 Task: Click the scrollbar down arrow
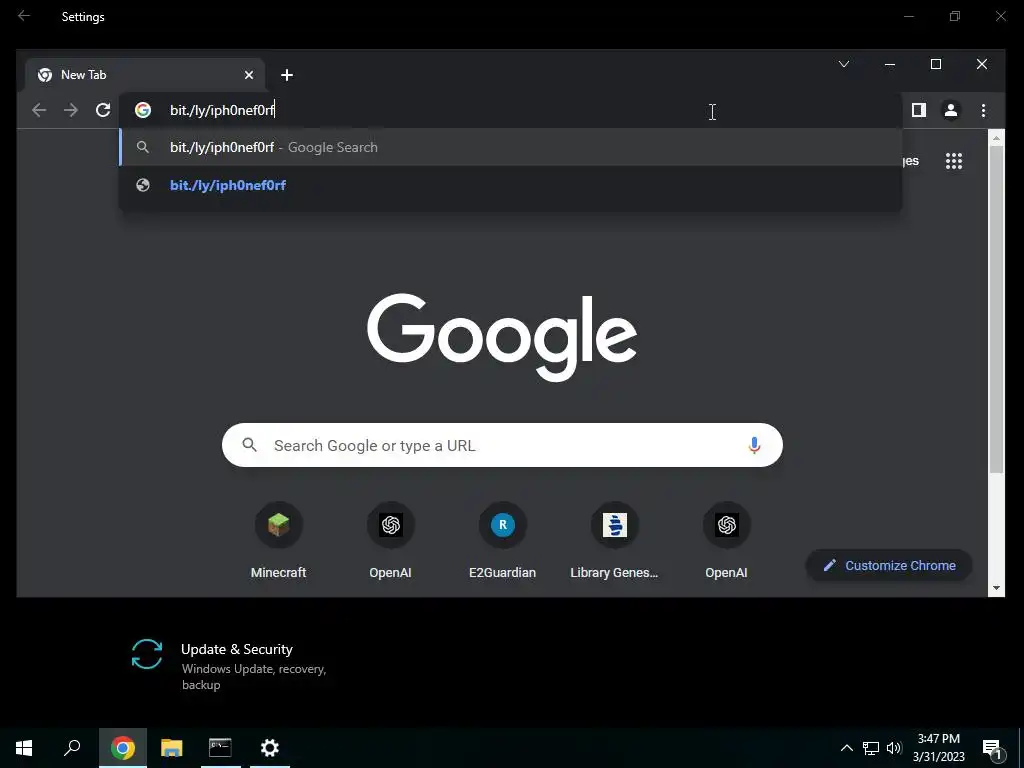[996, 588]
